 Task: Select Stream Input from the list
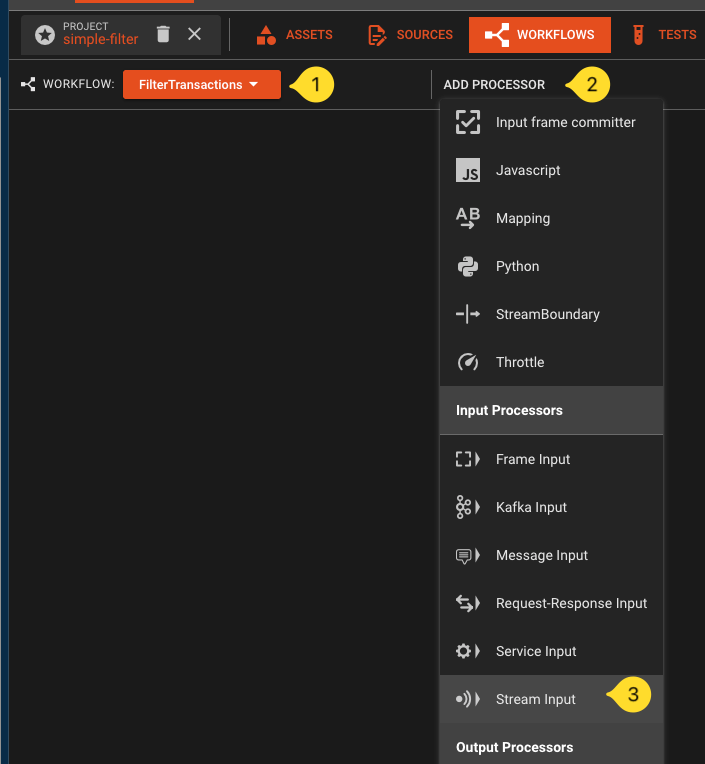pos(536,699)
